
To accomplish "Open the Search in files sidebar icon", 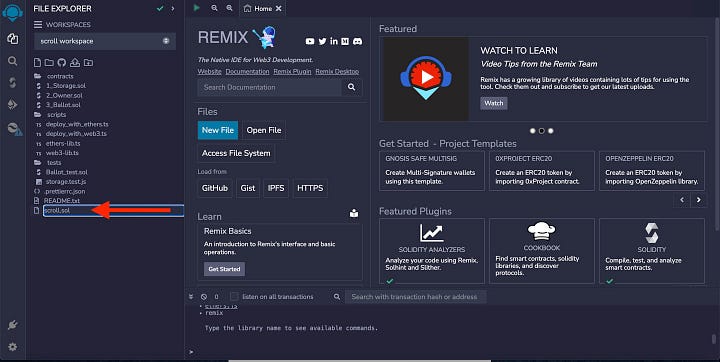I will coord(13,61).
